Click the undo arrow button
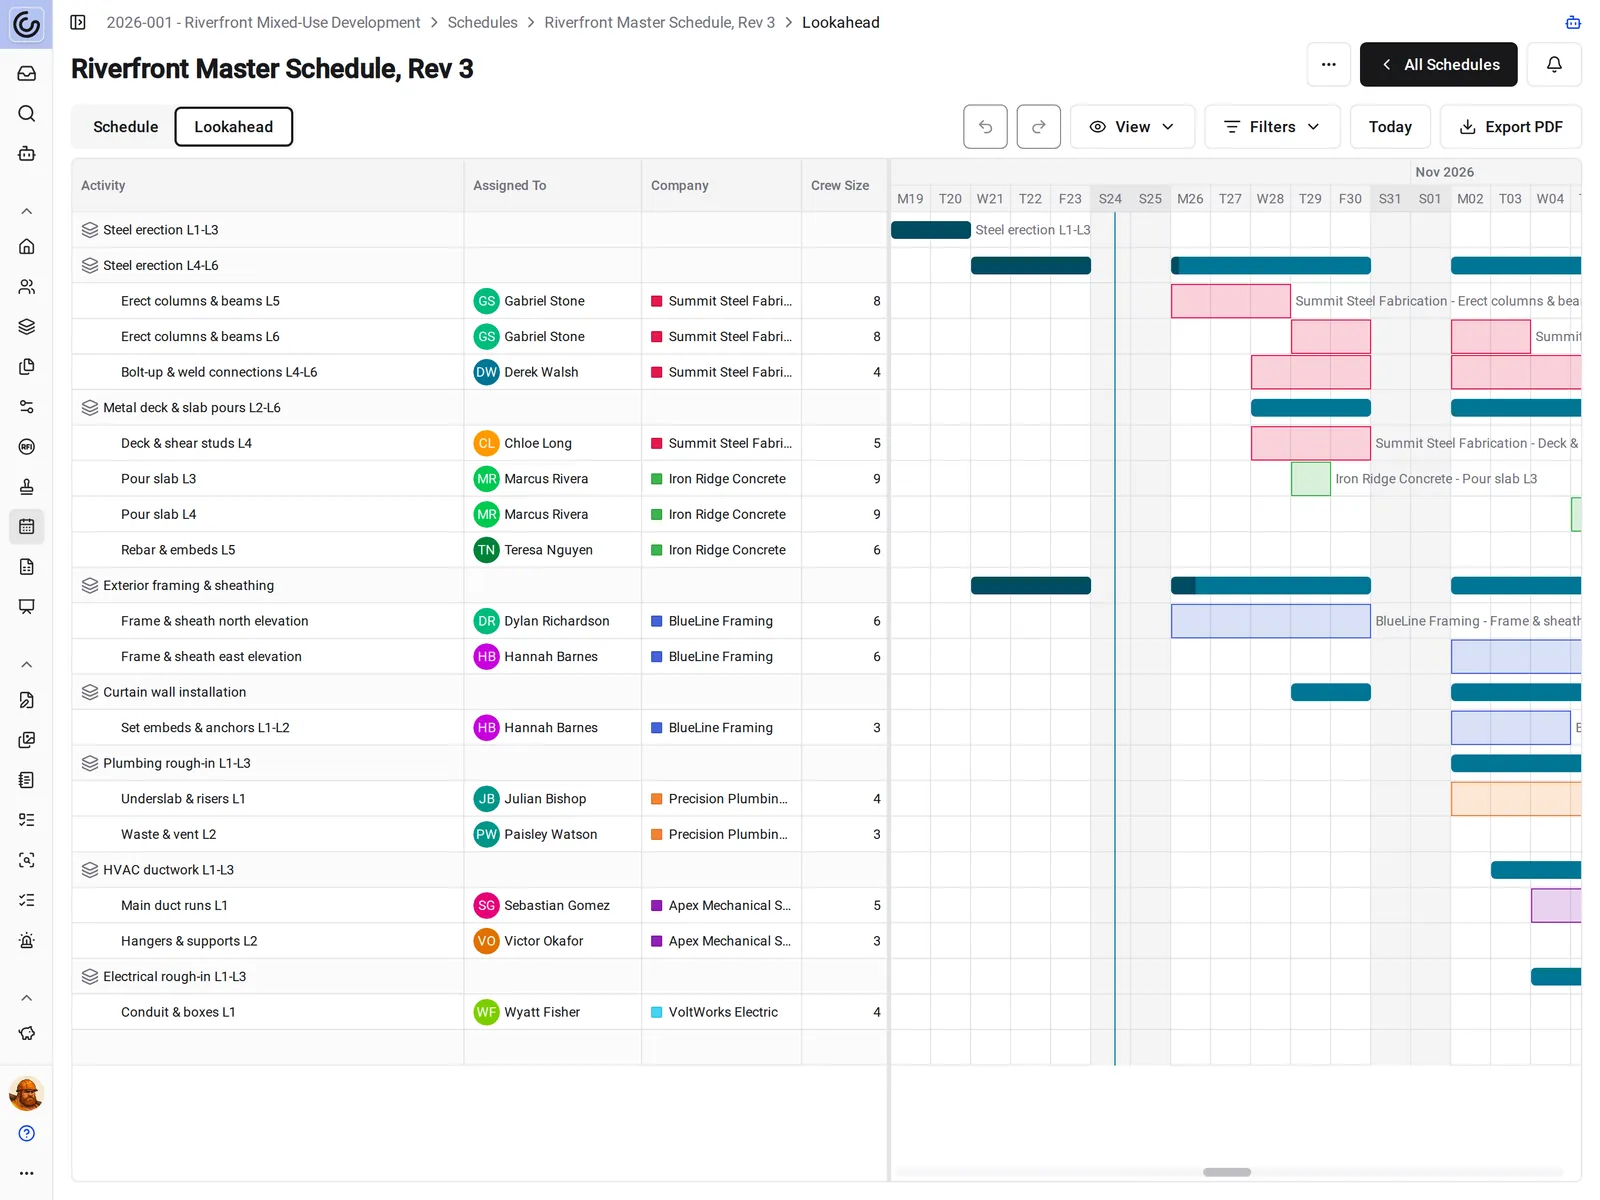This screenshot has height=1200, width=1600. (x=985, y=127)
